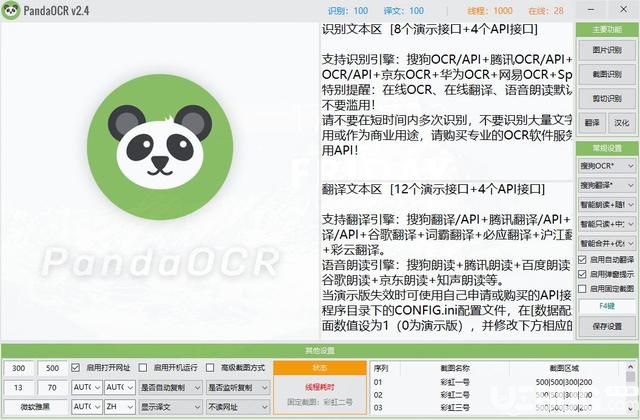
Task: Click inside the 识别文本区 text area
Action: [447, 100]
